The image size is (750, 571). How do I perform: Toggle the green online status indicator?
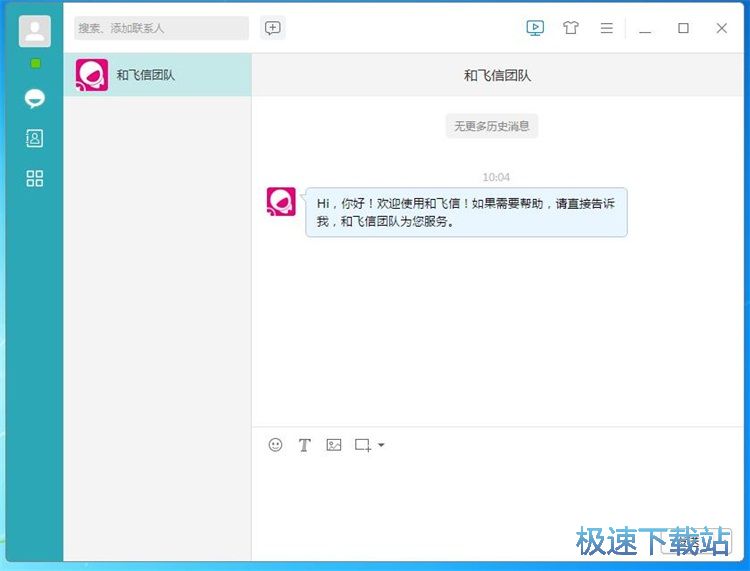point(35,64)
